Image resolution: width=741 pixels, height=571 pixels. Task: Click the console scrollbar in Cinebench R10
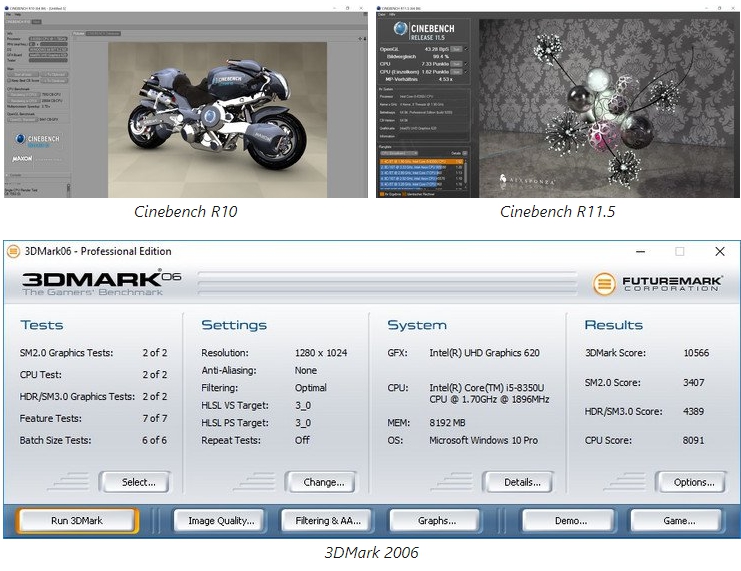coord(69,190)
